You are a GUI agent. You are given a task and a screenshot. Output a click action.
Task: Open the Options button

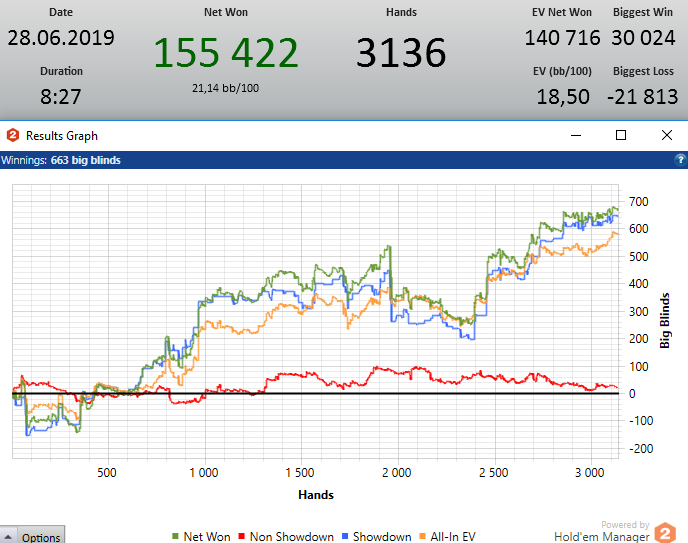[41, 537]
